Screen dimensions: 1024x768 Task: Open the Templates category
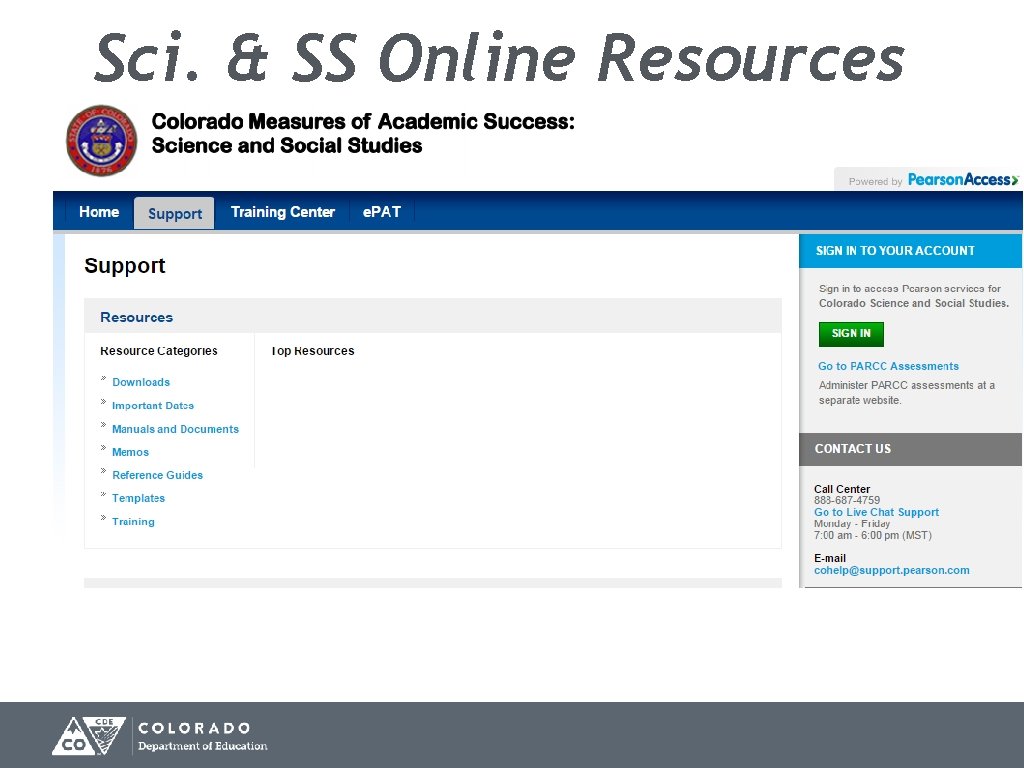click(x=138, y=498)
